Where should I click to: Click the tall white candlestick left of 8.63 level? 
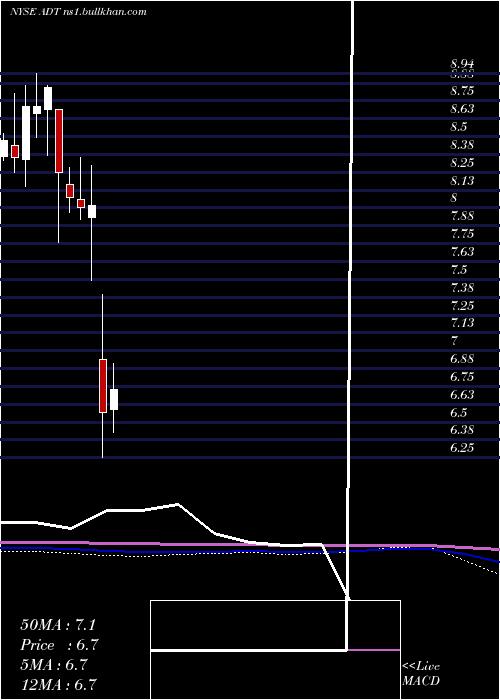click(26, 133)
